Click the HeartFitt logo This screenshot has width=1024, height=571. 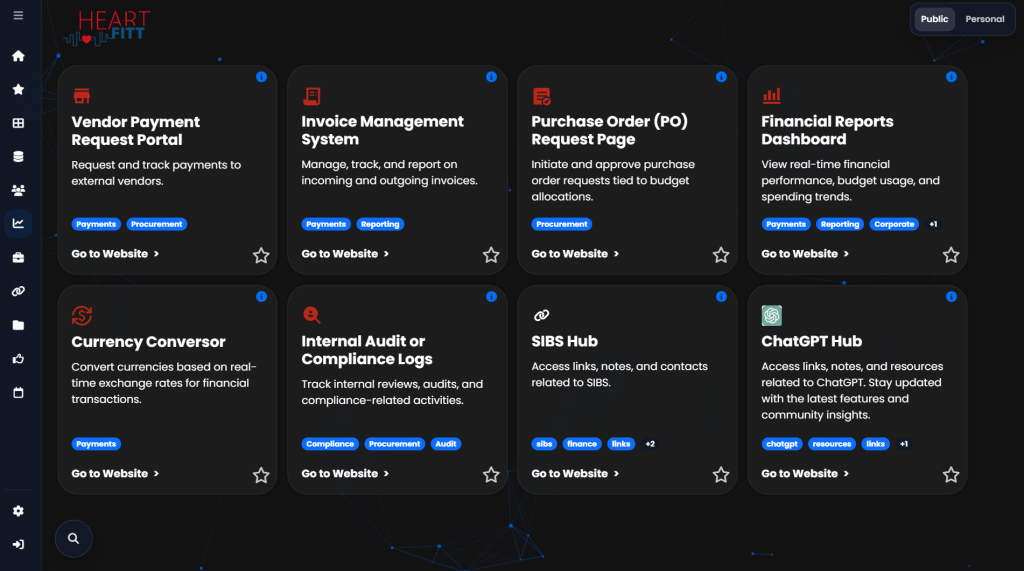108,28
